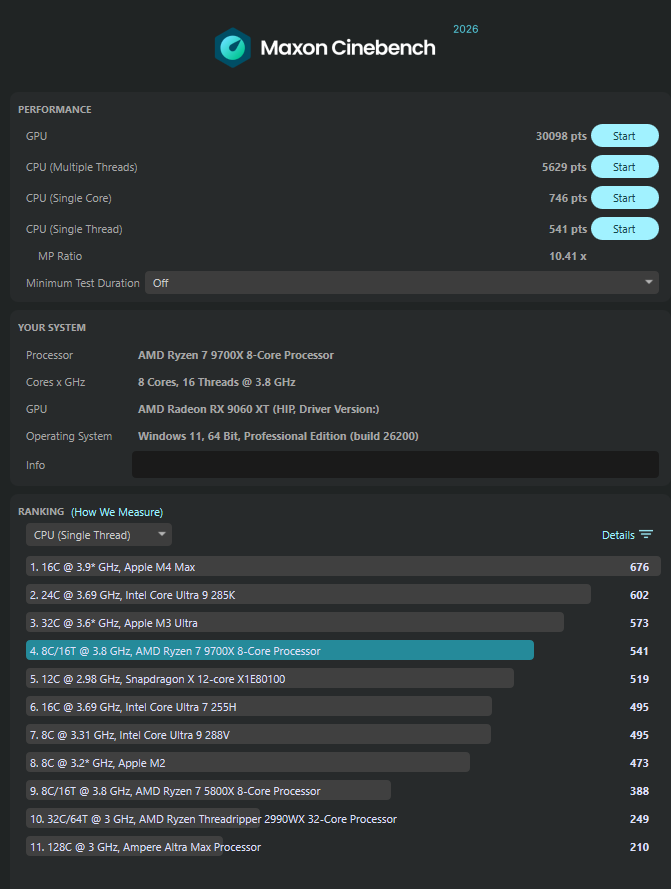The image size is (671, 889).
Task: Open the Minimum Test Duration dropdown
Action: point(402,283)
